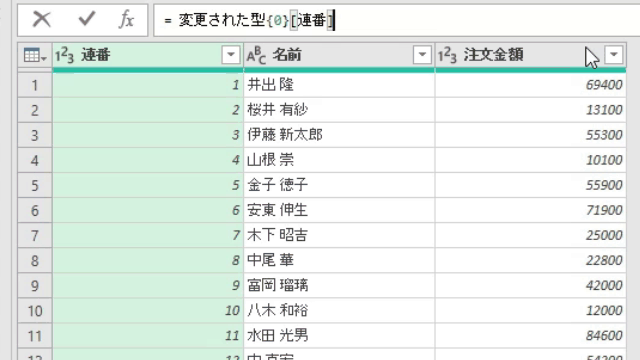Select the 注文金額 column header
The height and width of the screenshot is (360, 640).
point(531,55)
